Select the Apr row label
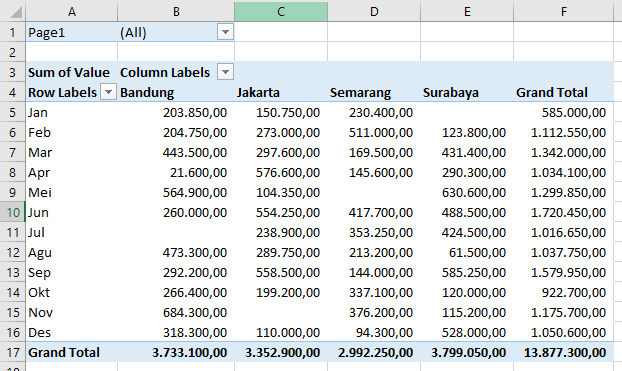The height and width of the screenshot is (371, 622). point(39,172)
